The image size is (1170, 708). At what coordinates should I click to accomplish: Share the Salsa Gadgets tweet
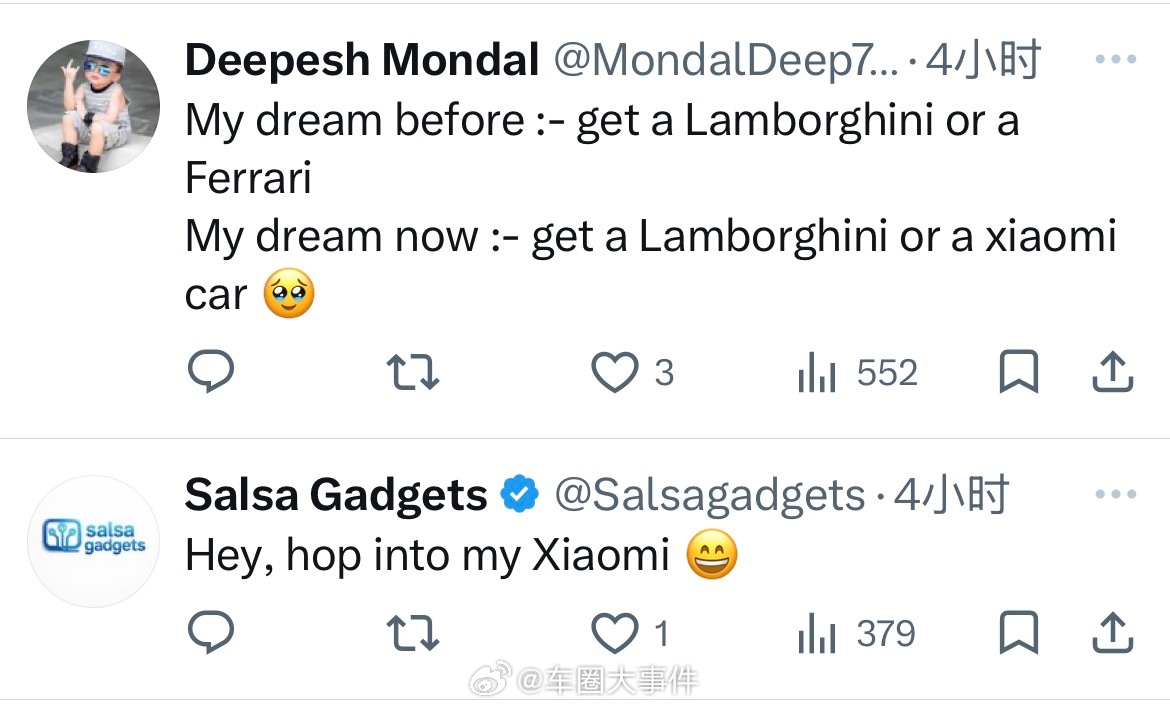point(1111,633)
